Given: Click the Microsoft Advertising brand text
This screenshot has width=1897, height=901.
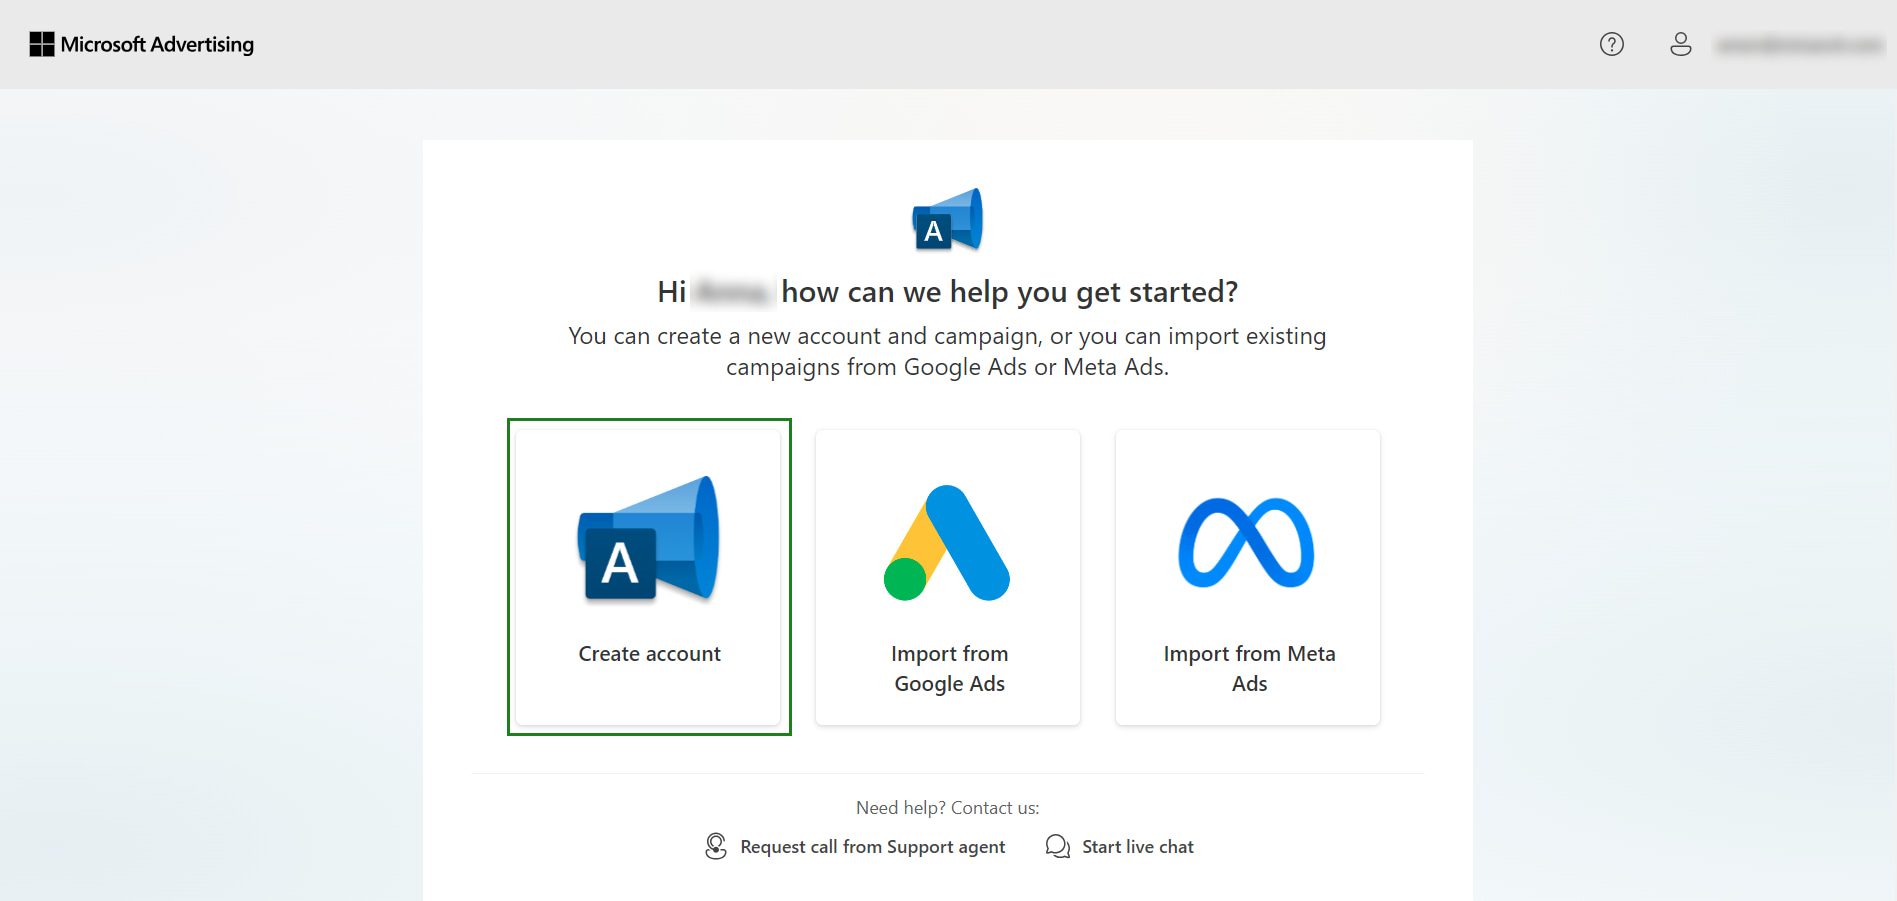Looking at the screenshot, I should click(157, 44).
